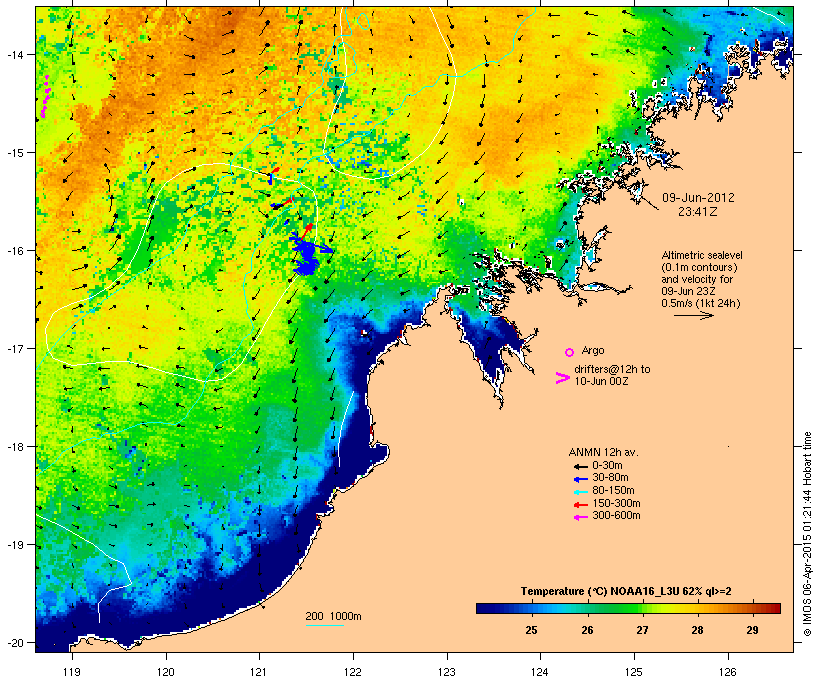
Task: Click longitude axis label 123
Action: (447, 672)
